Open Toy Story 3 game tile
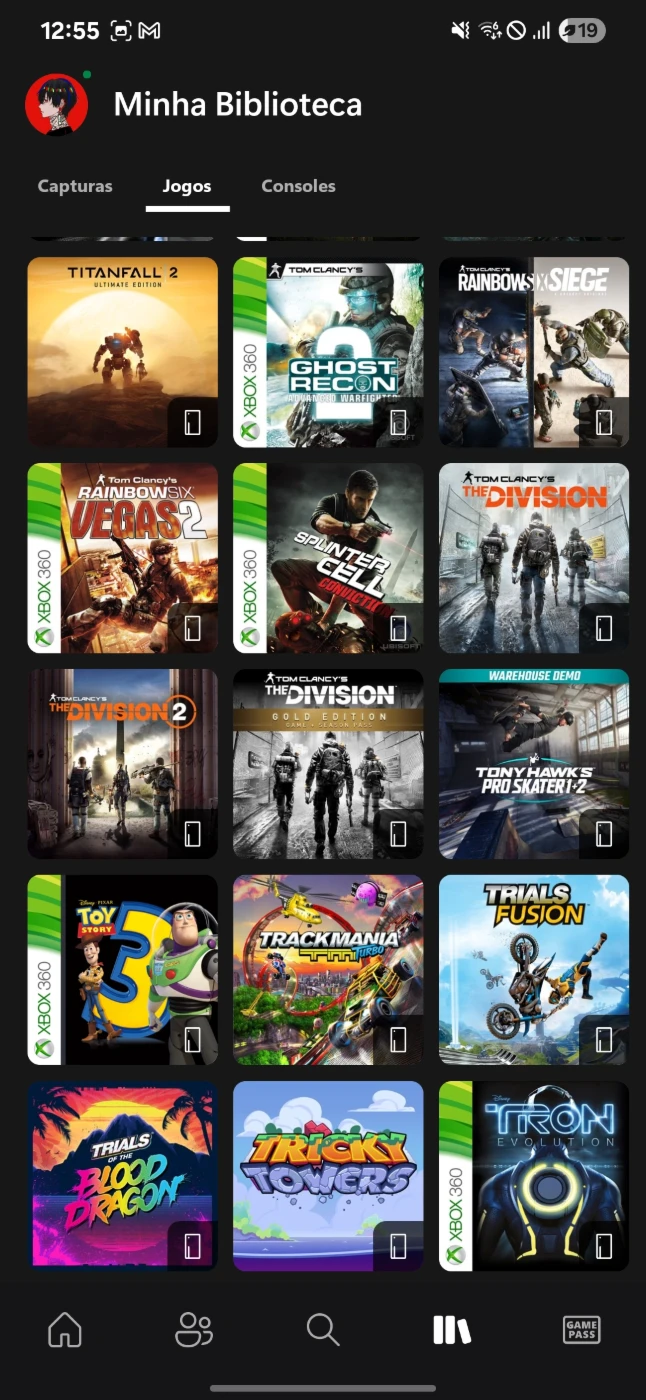 (122, 970)
